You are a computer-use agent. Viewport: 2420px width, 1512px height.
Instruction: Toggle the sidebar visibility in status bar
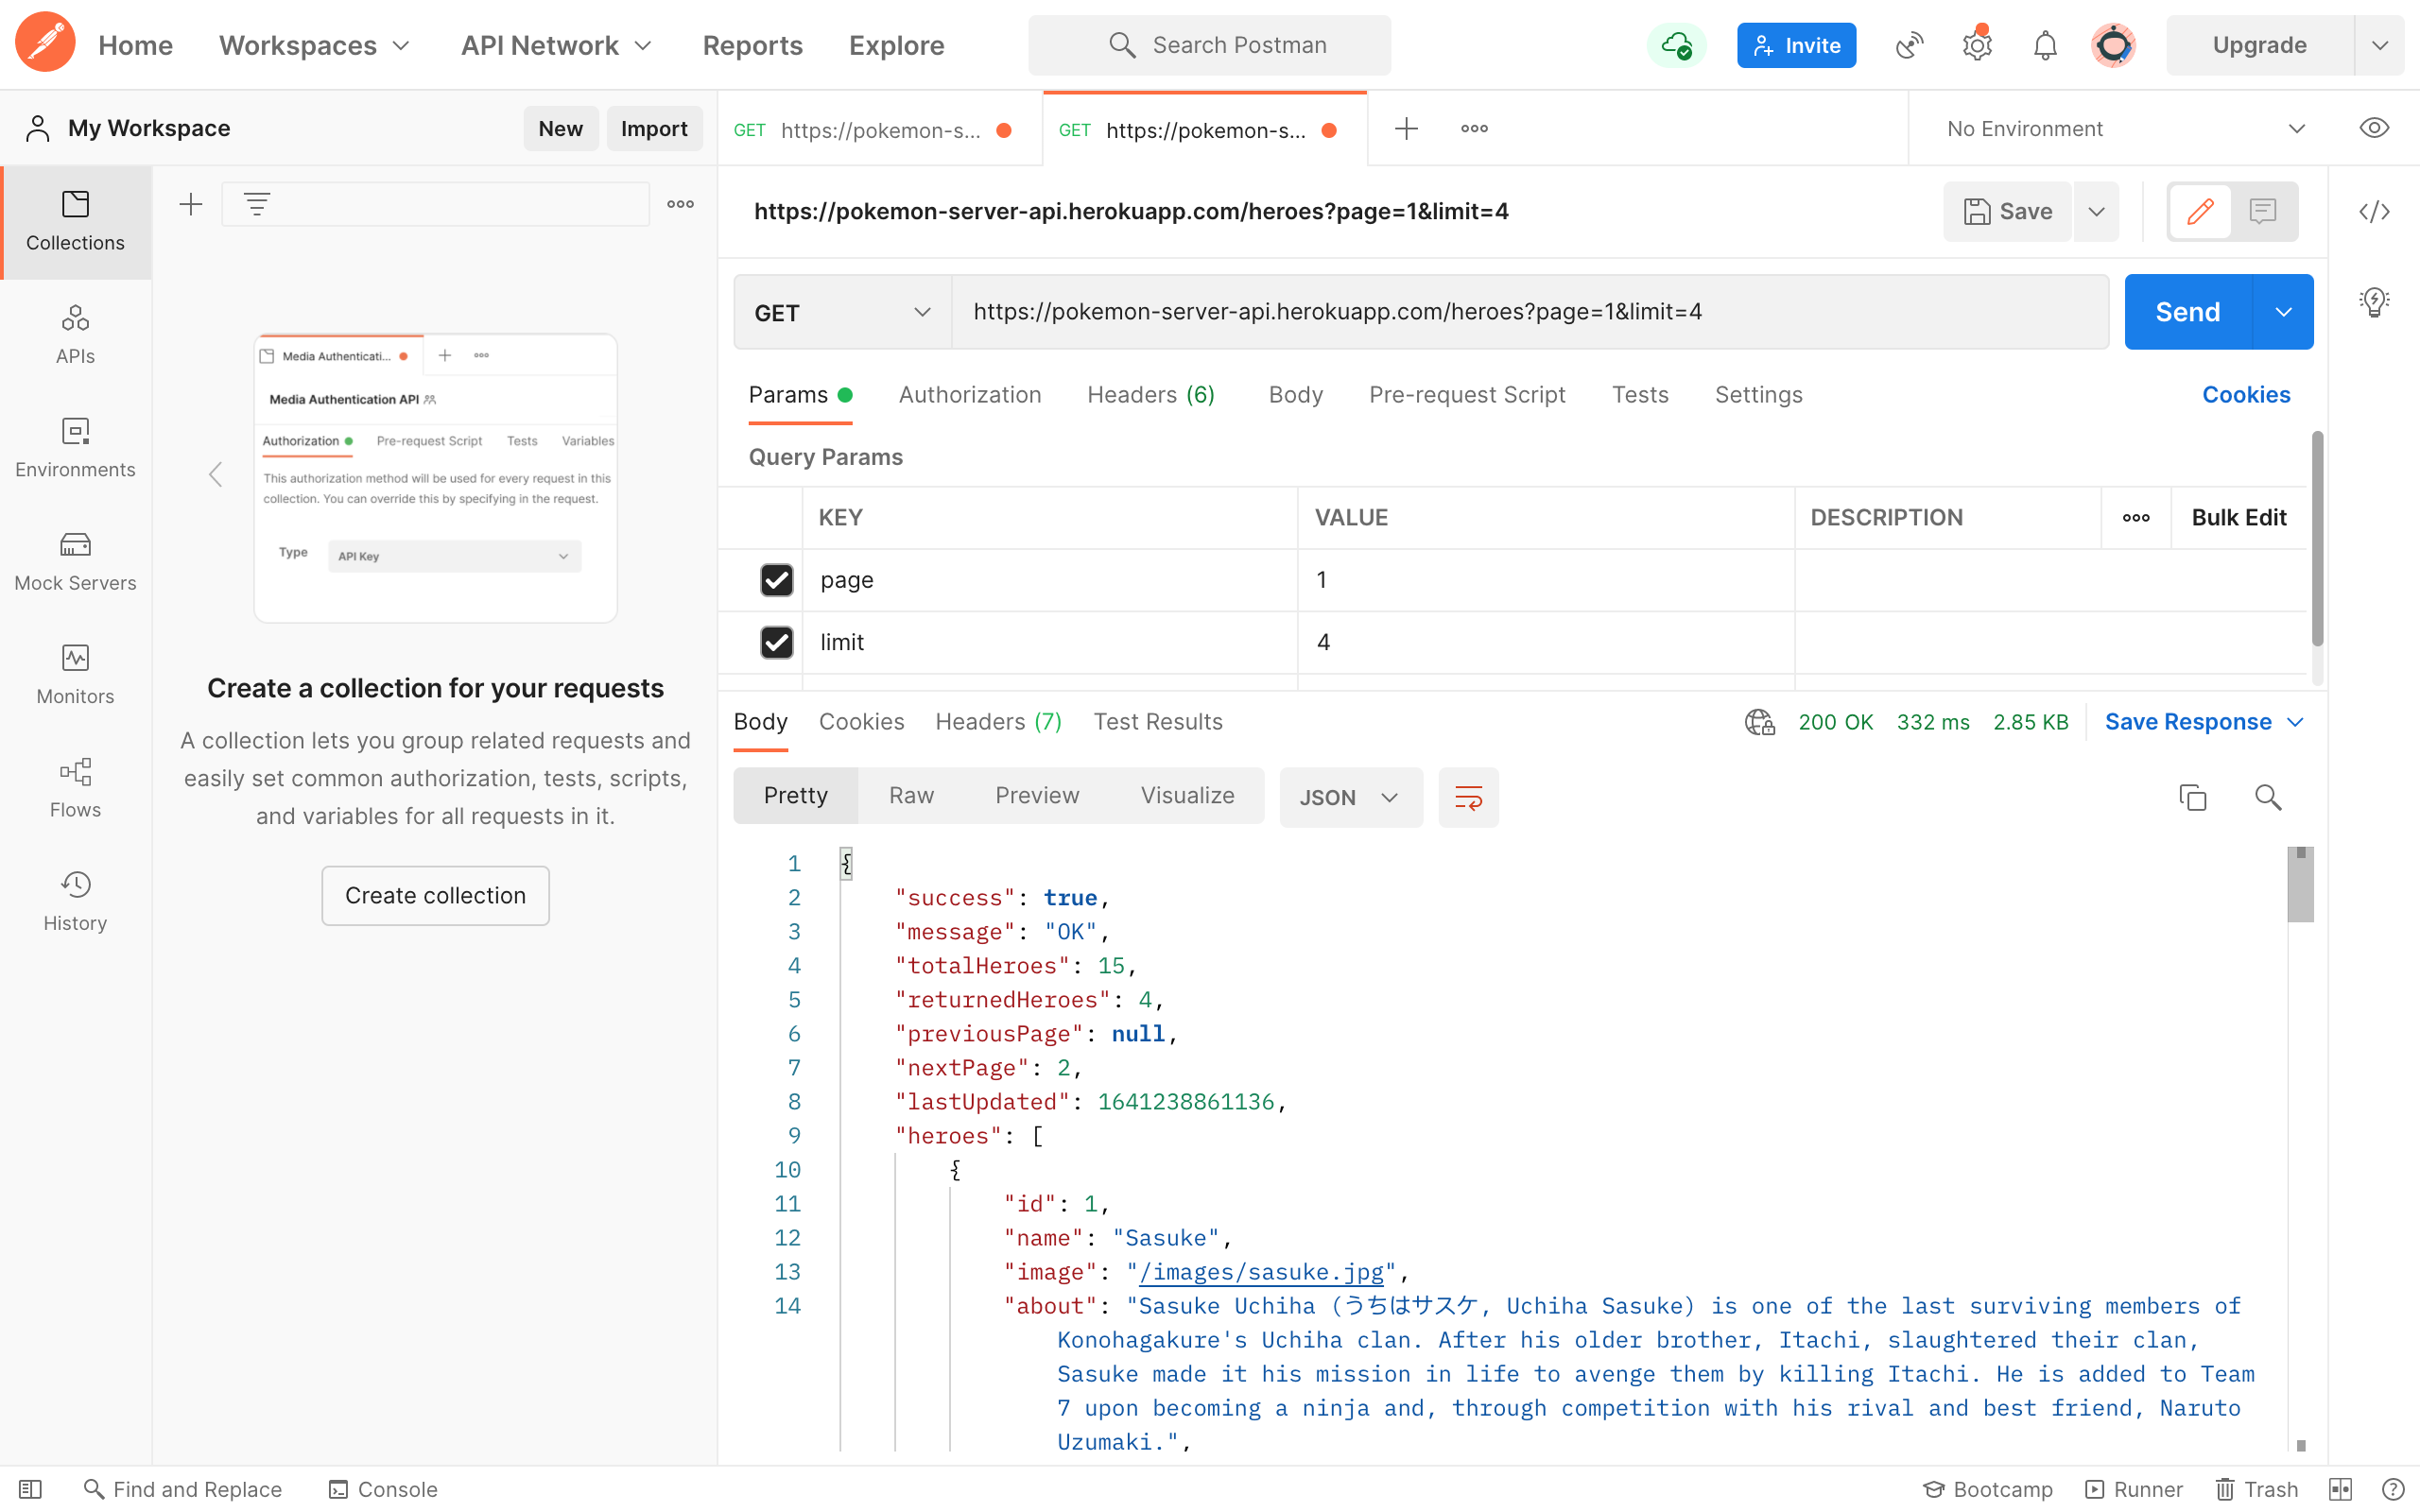click(30, 1489)
